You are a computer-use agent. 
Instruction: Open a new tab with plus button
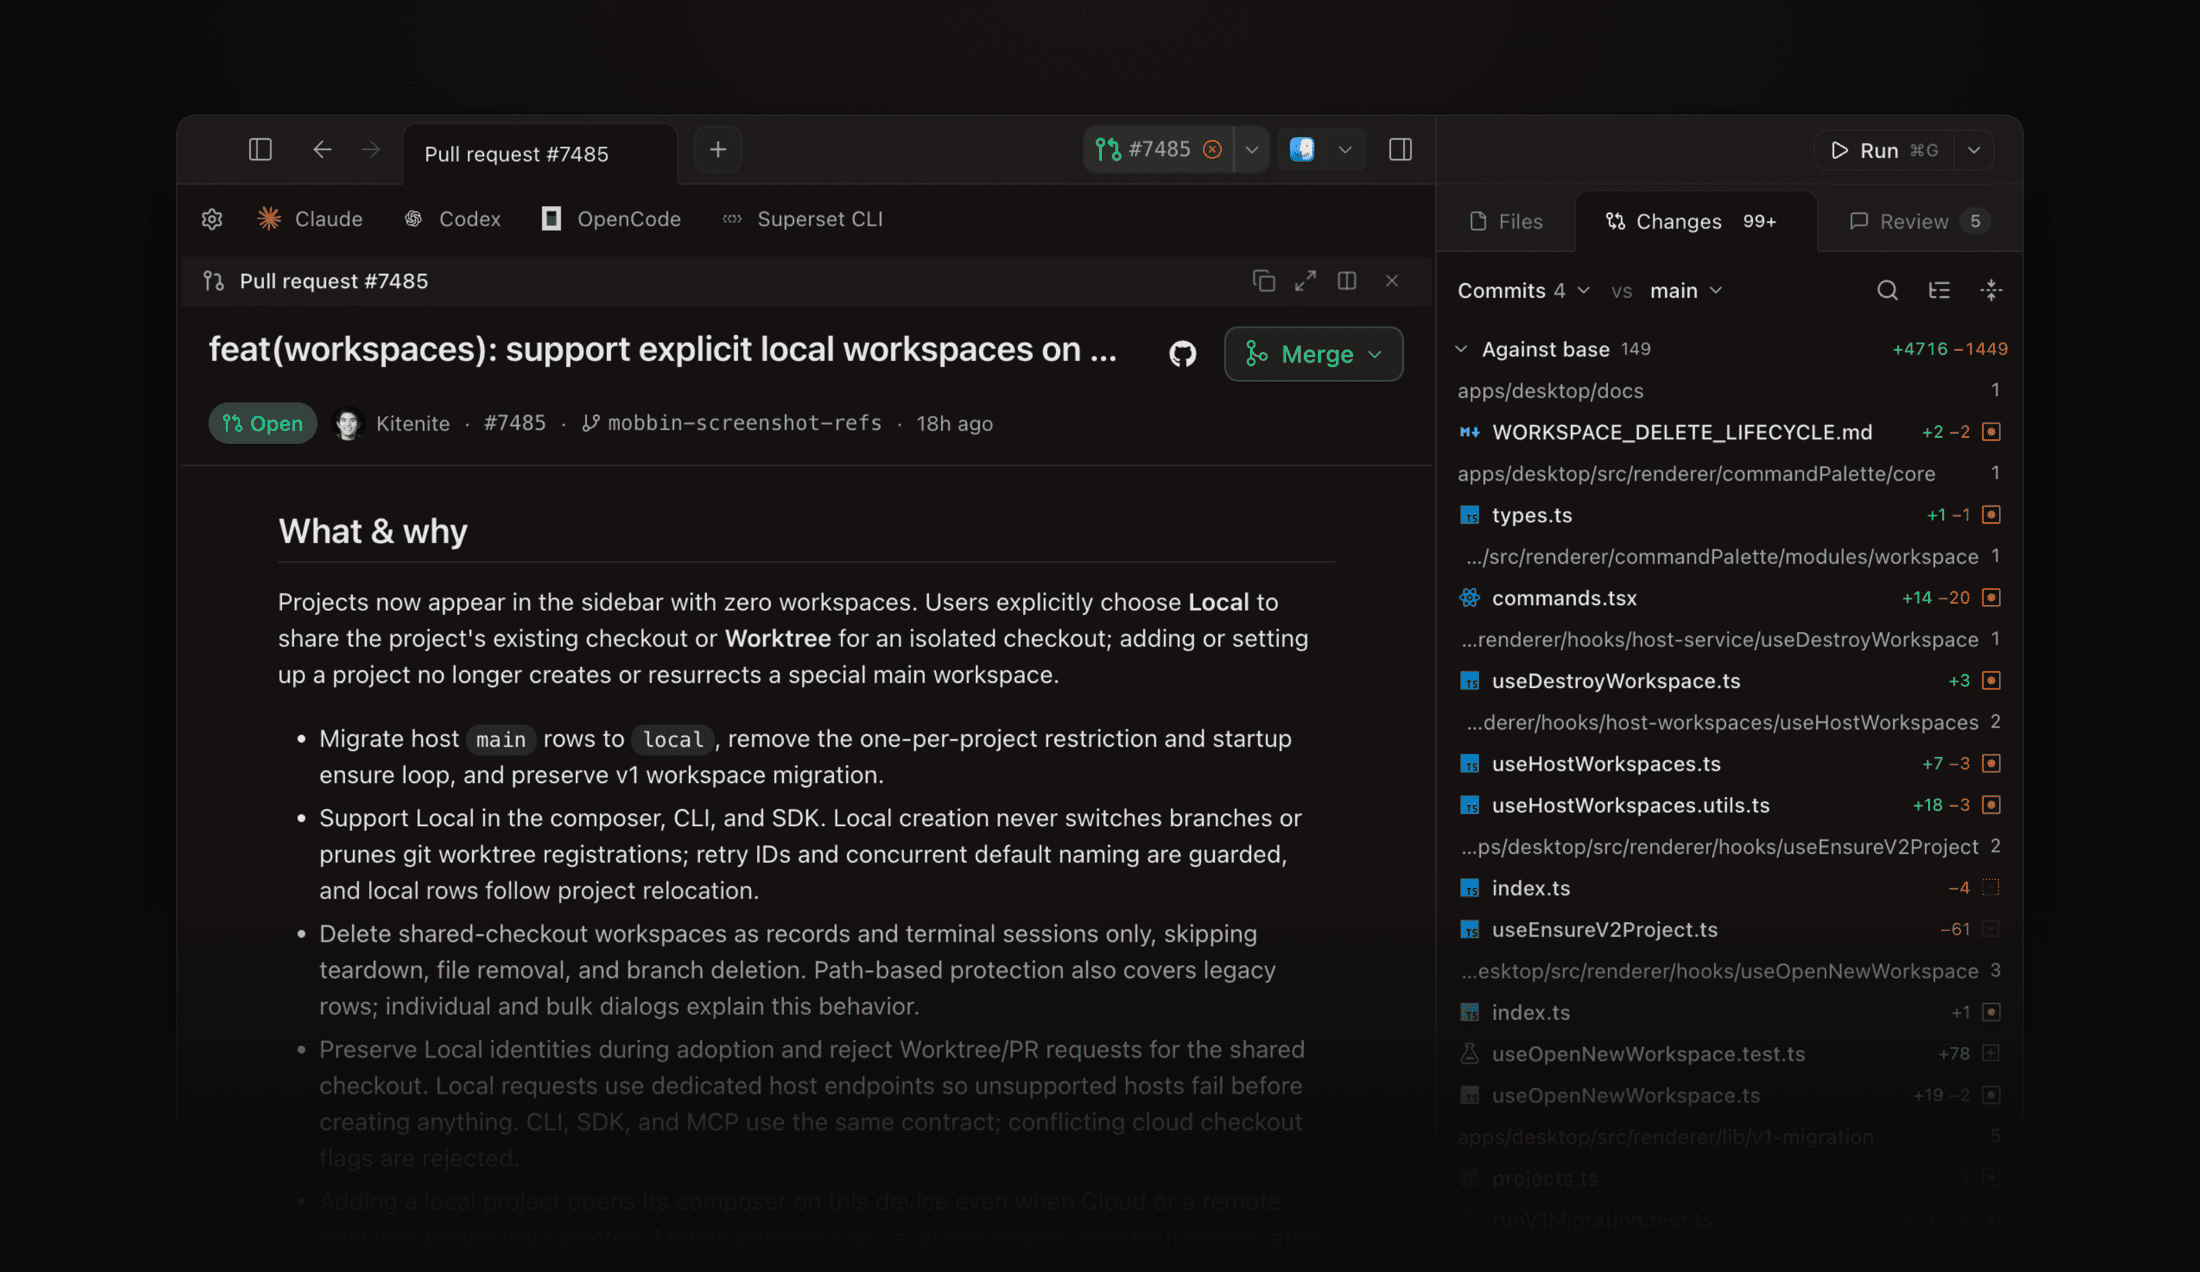[x=718, y=150]
